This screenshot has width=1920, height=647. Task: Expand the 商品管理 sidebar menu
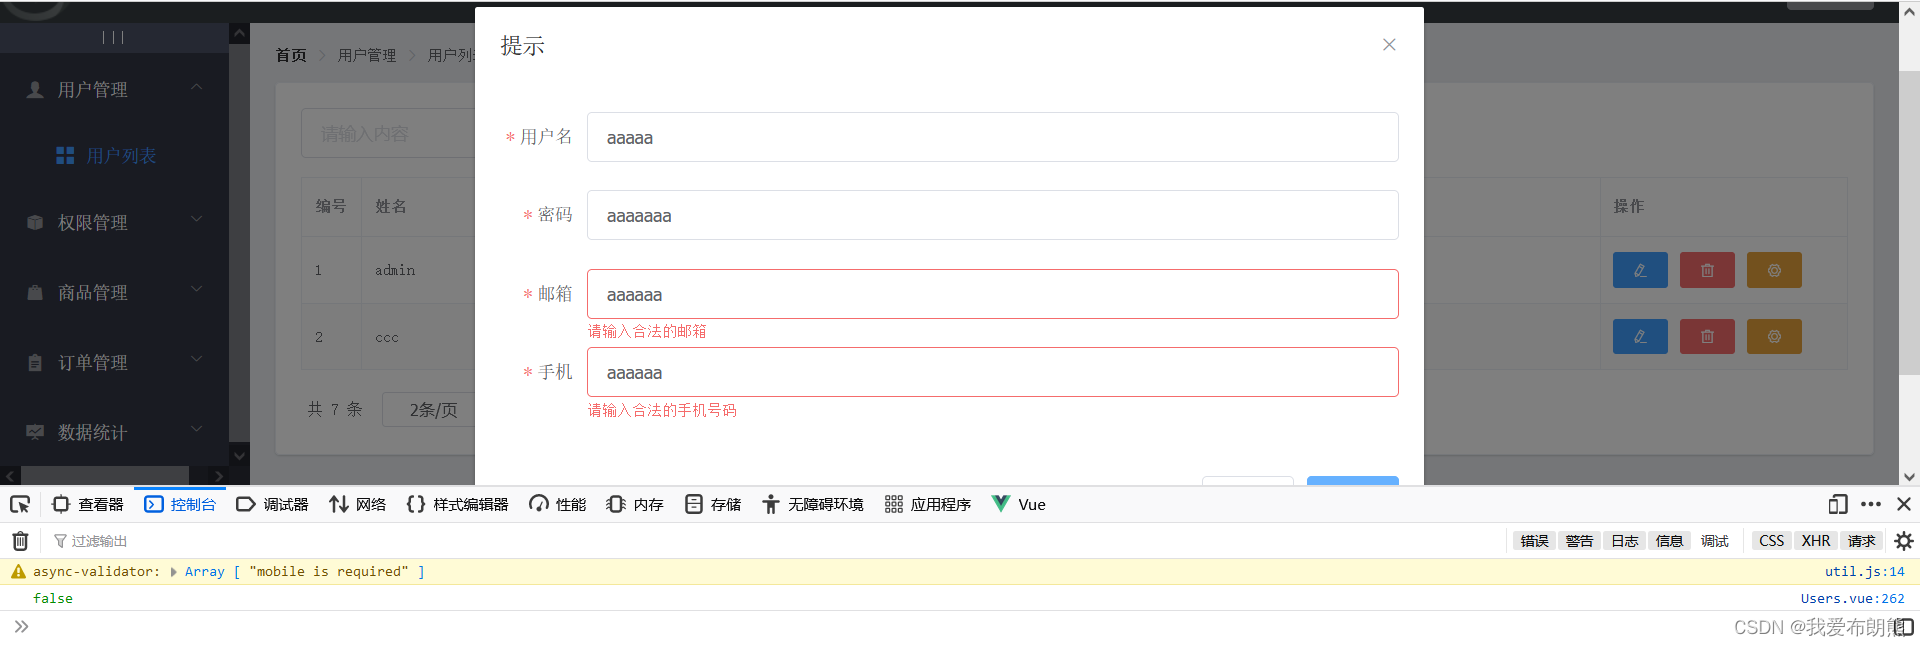[114, 292]
